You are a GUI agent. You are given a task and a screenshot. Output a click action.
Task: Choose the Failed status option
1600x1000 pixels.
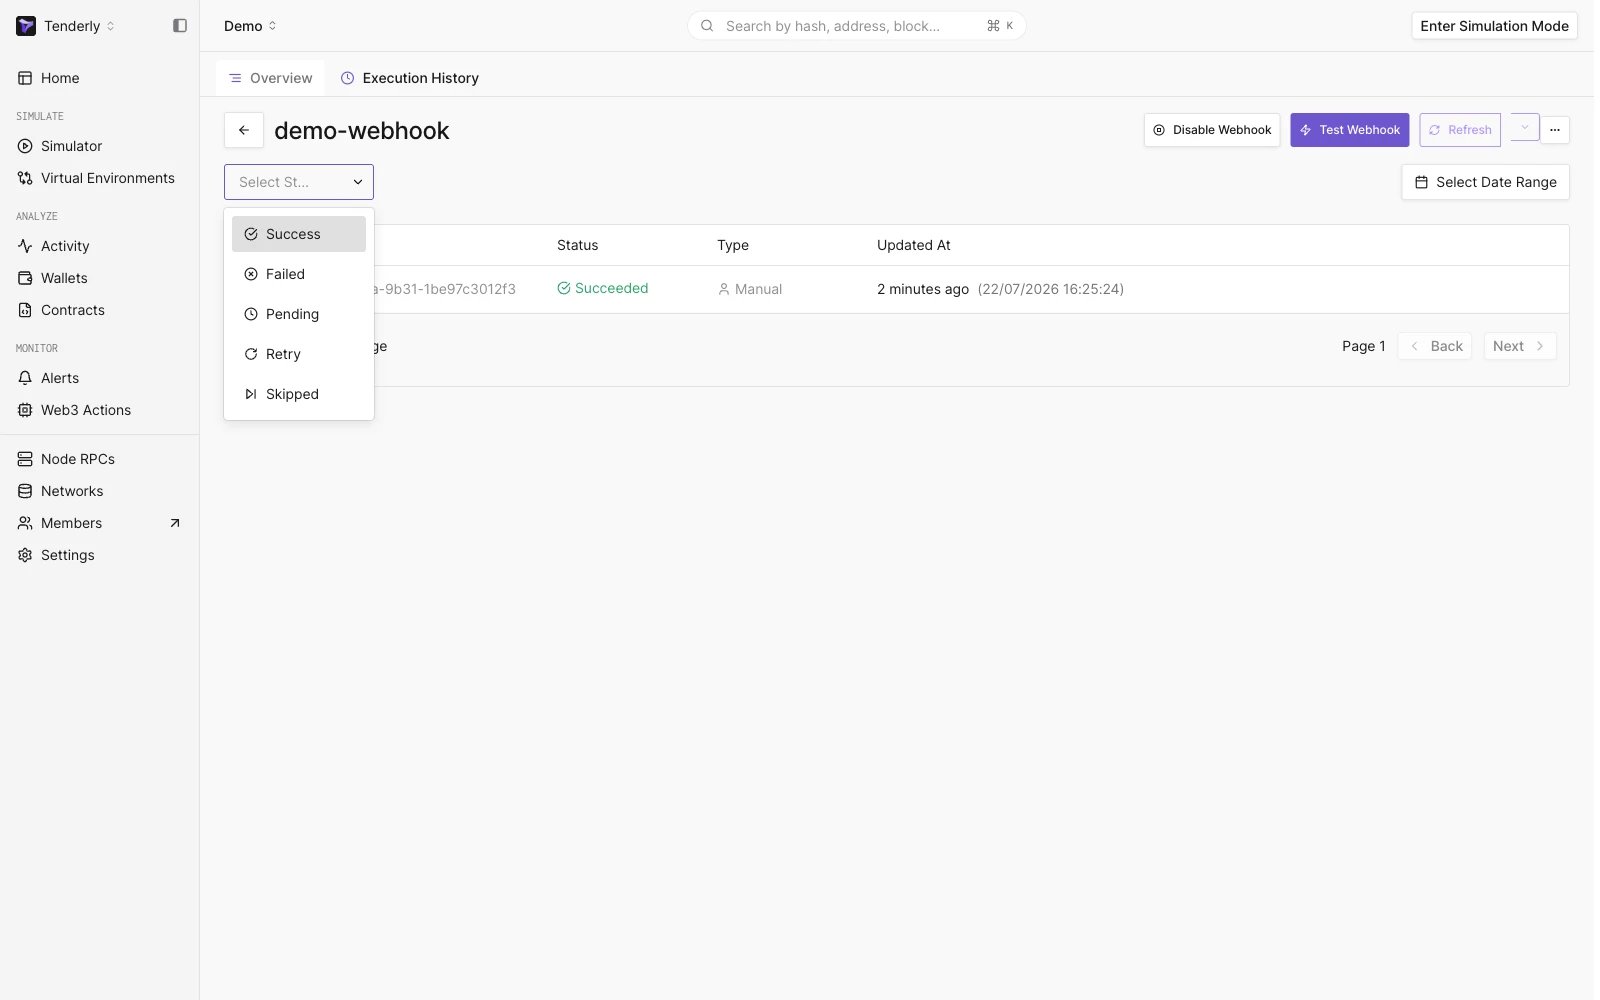tap(299, 274)
